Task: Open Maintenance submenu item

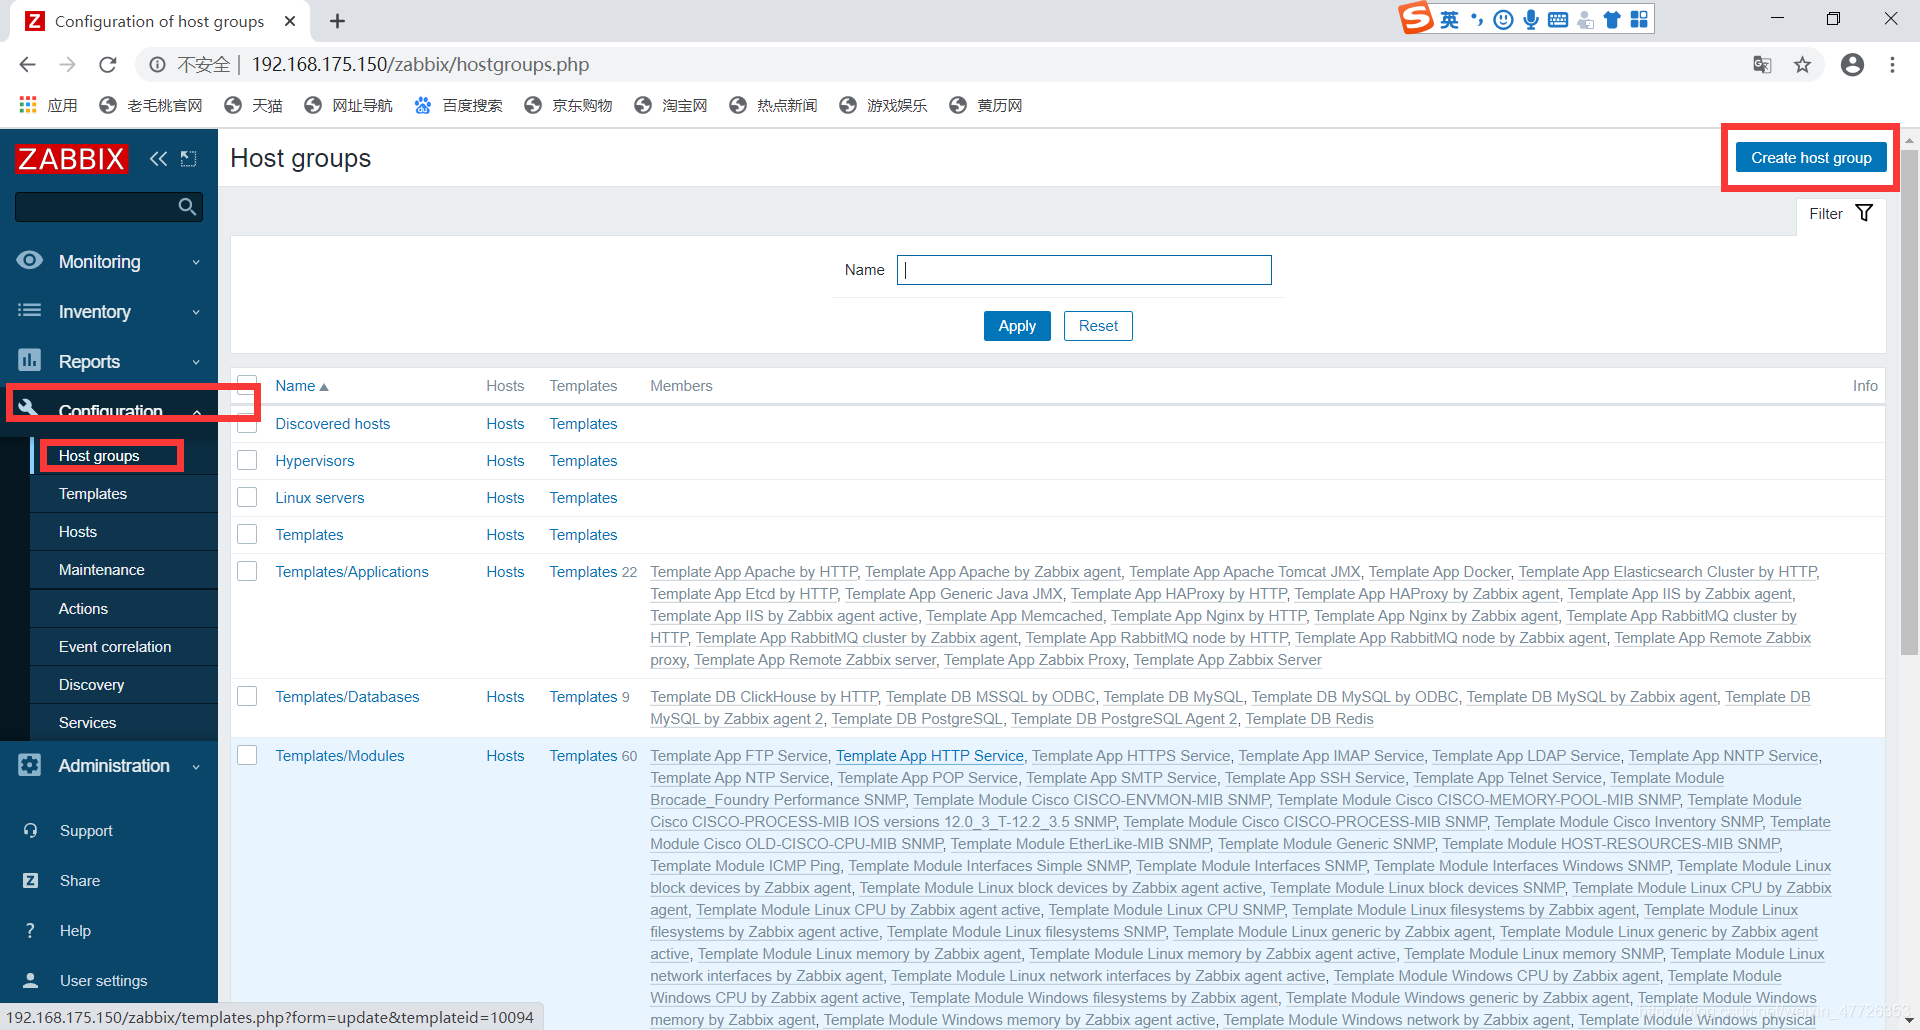Action: click(102, 570)
